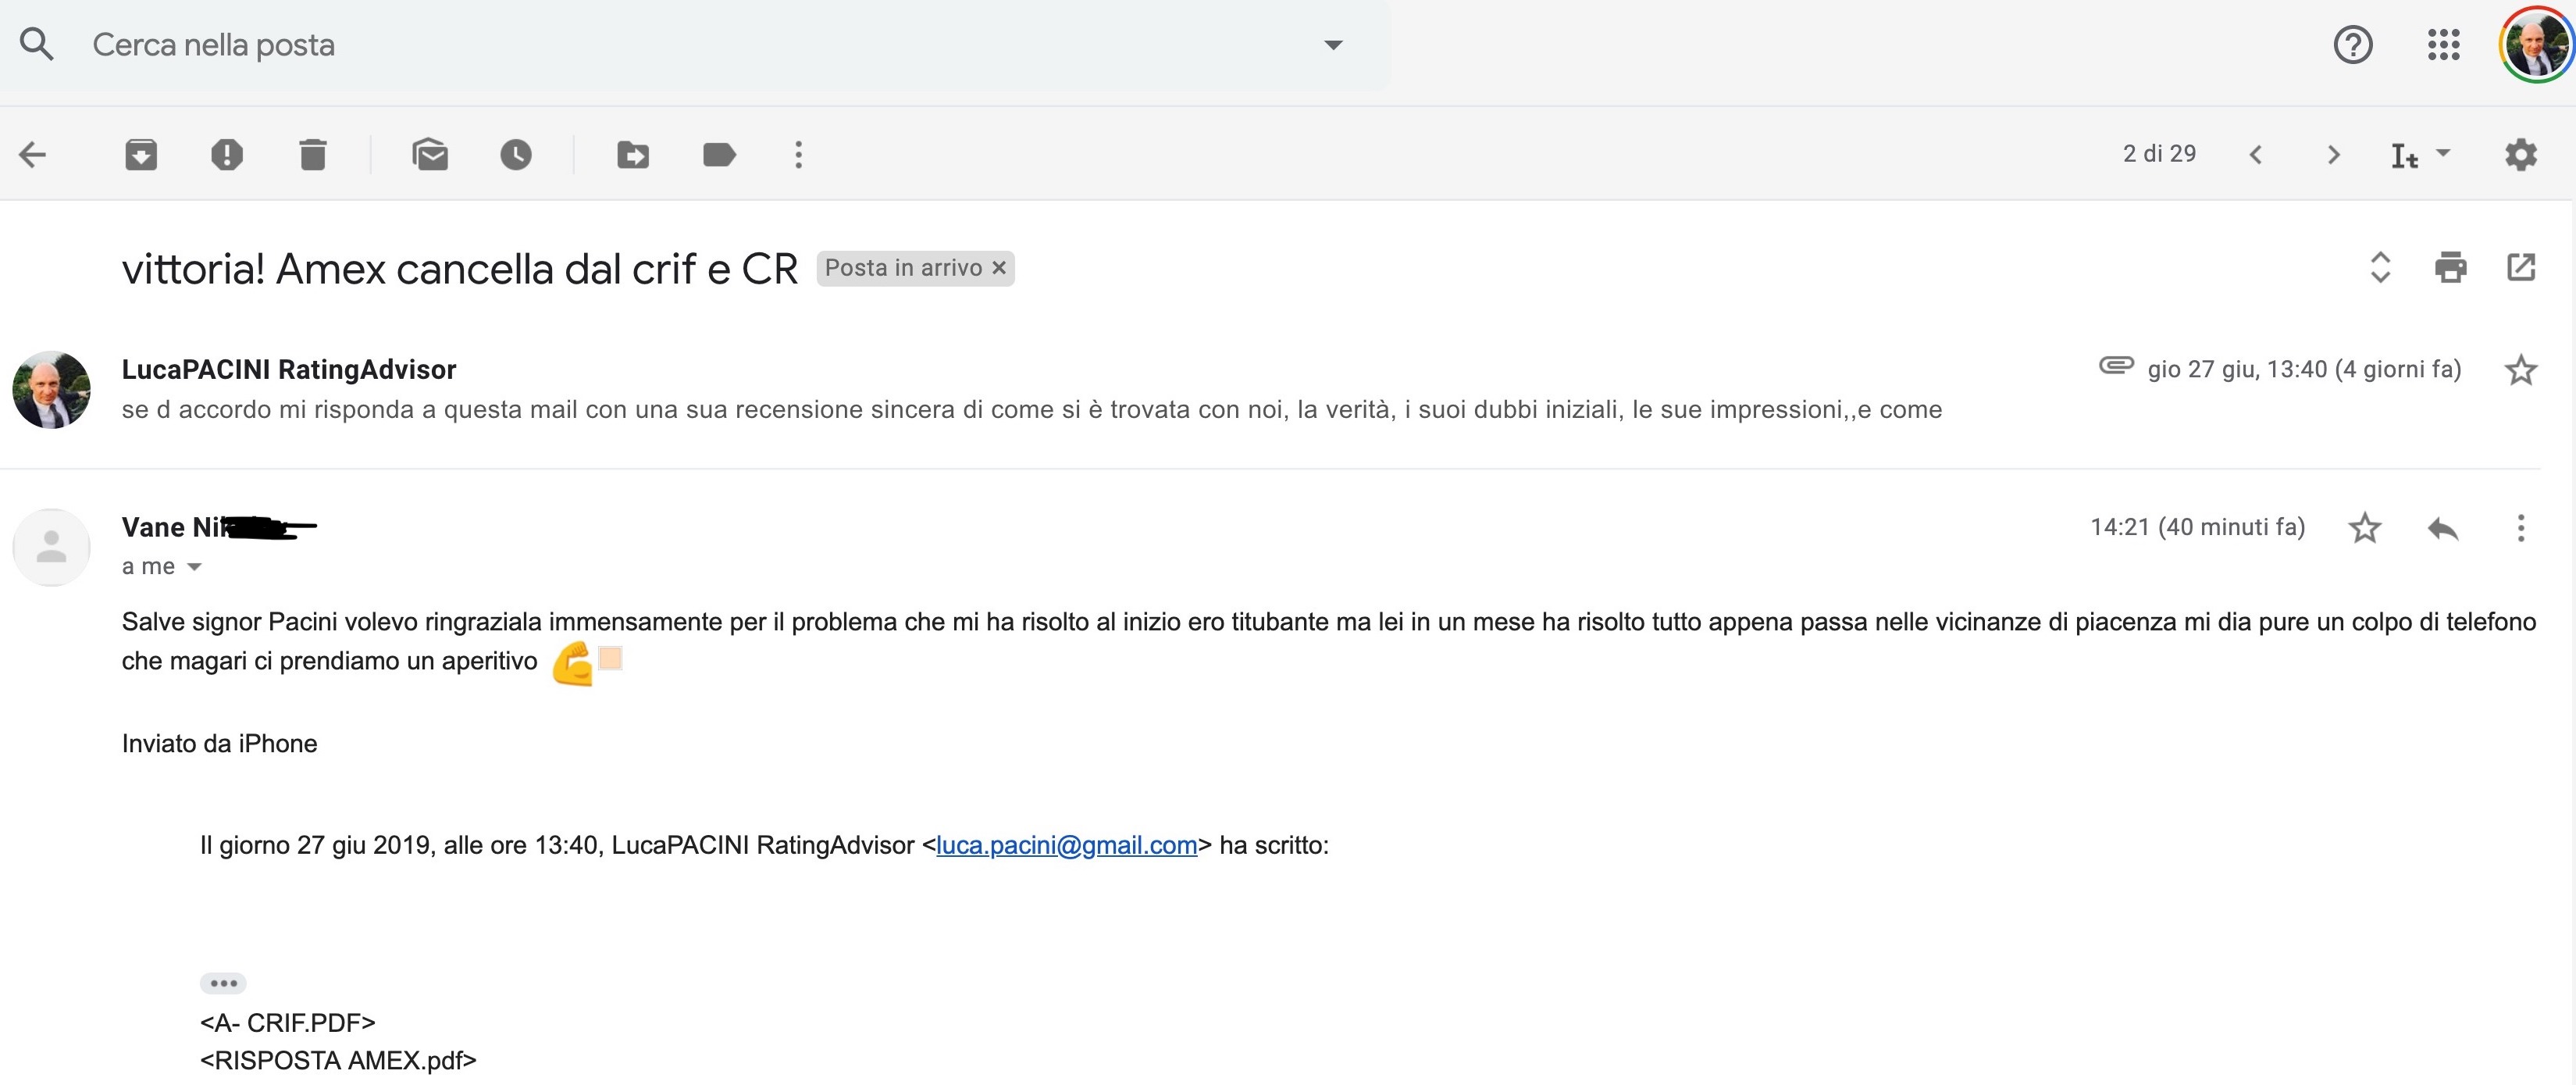Open luca.pacini@gmail.com email link
2576x1085 pixels.
(1066, 846)
